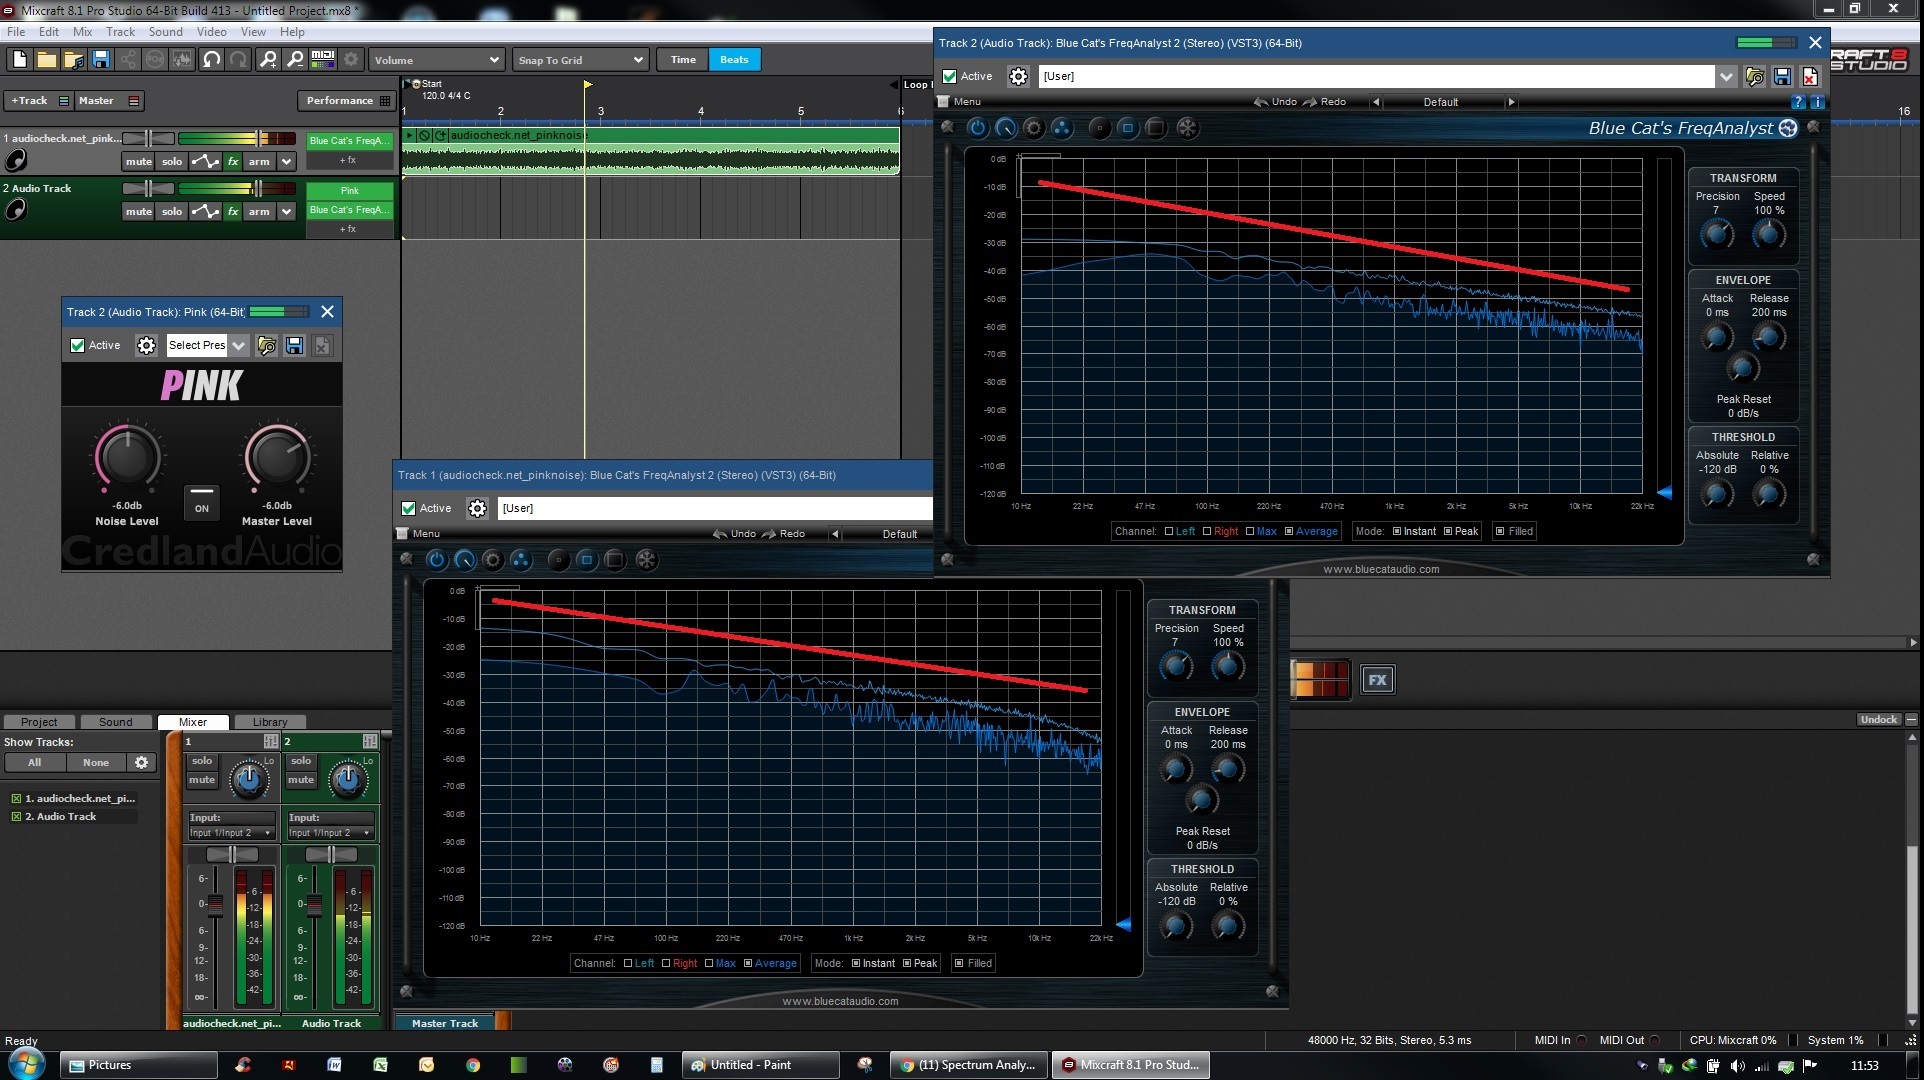The height and width of the screenshot is (1080, 1924).
Task: Click Undock button on lower panel
Action: pos(1879,719)
